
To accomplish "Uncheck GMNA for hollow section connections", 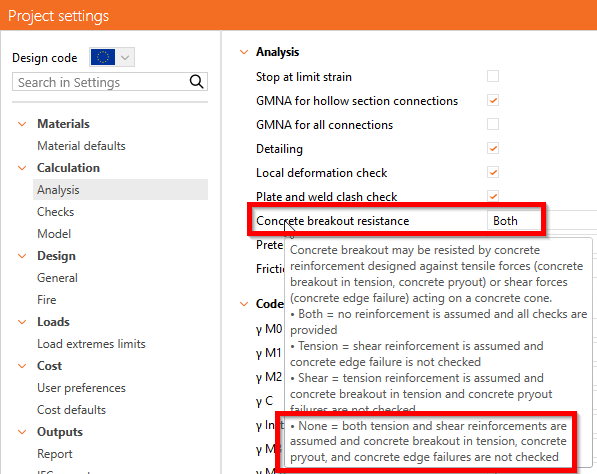I will pos(493,101).
